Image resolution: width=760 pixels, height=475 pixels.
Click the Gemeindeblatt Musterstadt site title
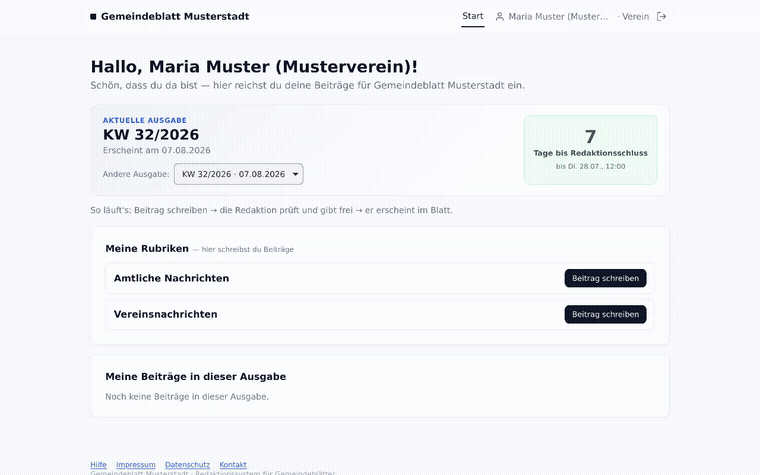(175, 16)
